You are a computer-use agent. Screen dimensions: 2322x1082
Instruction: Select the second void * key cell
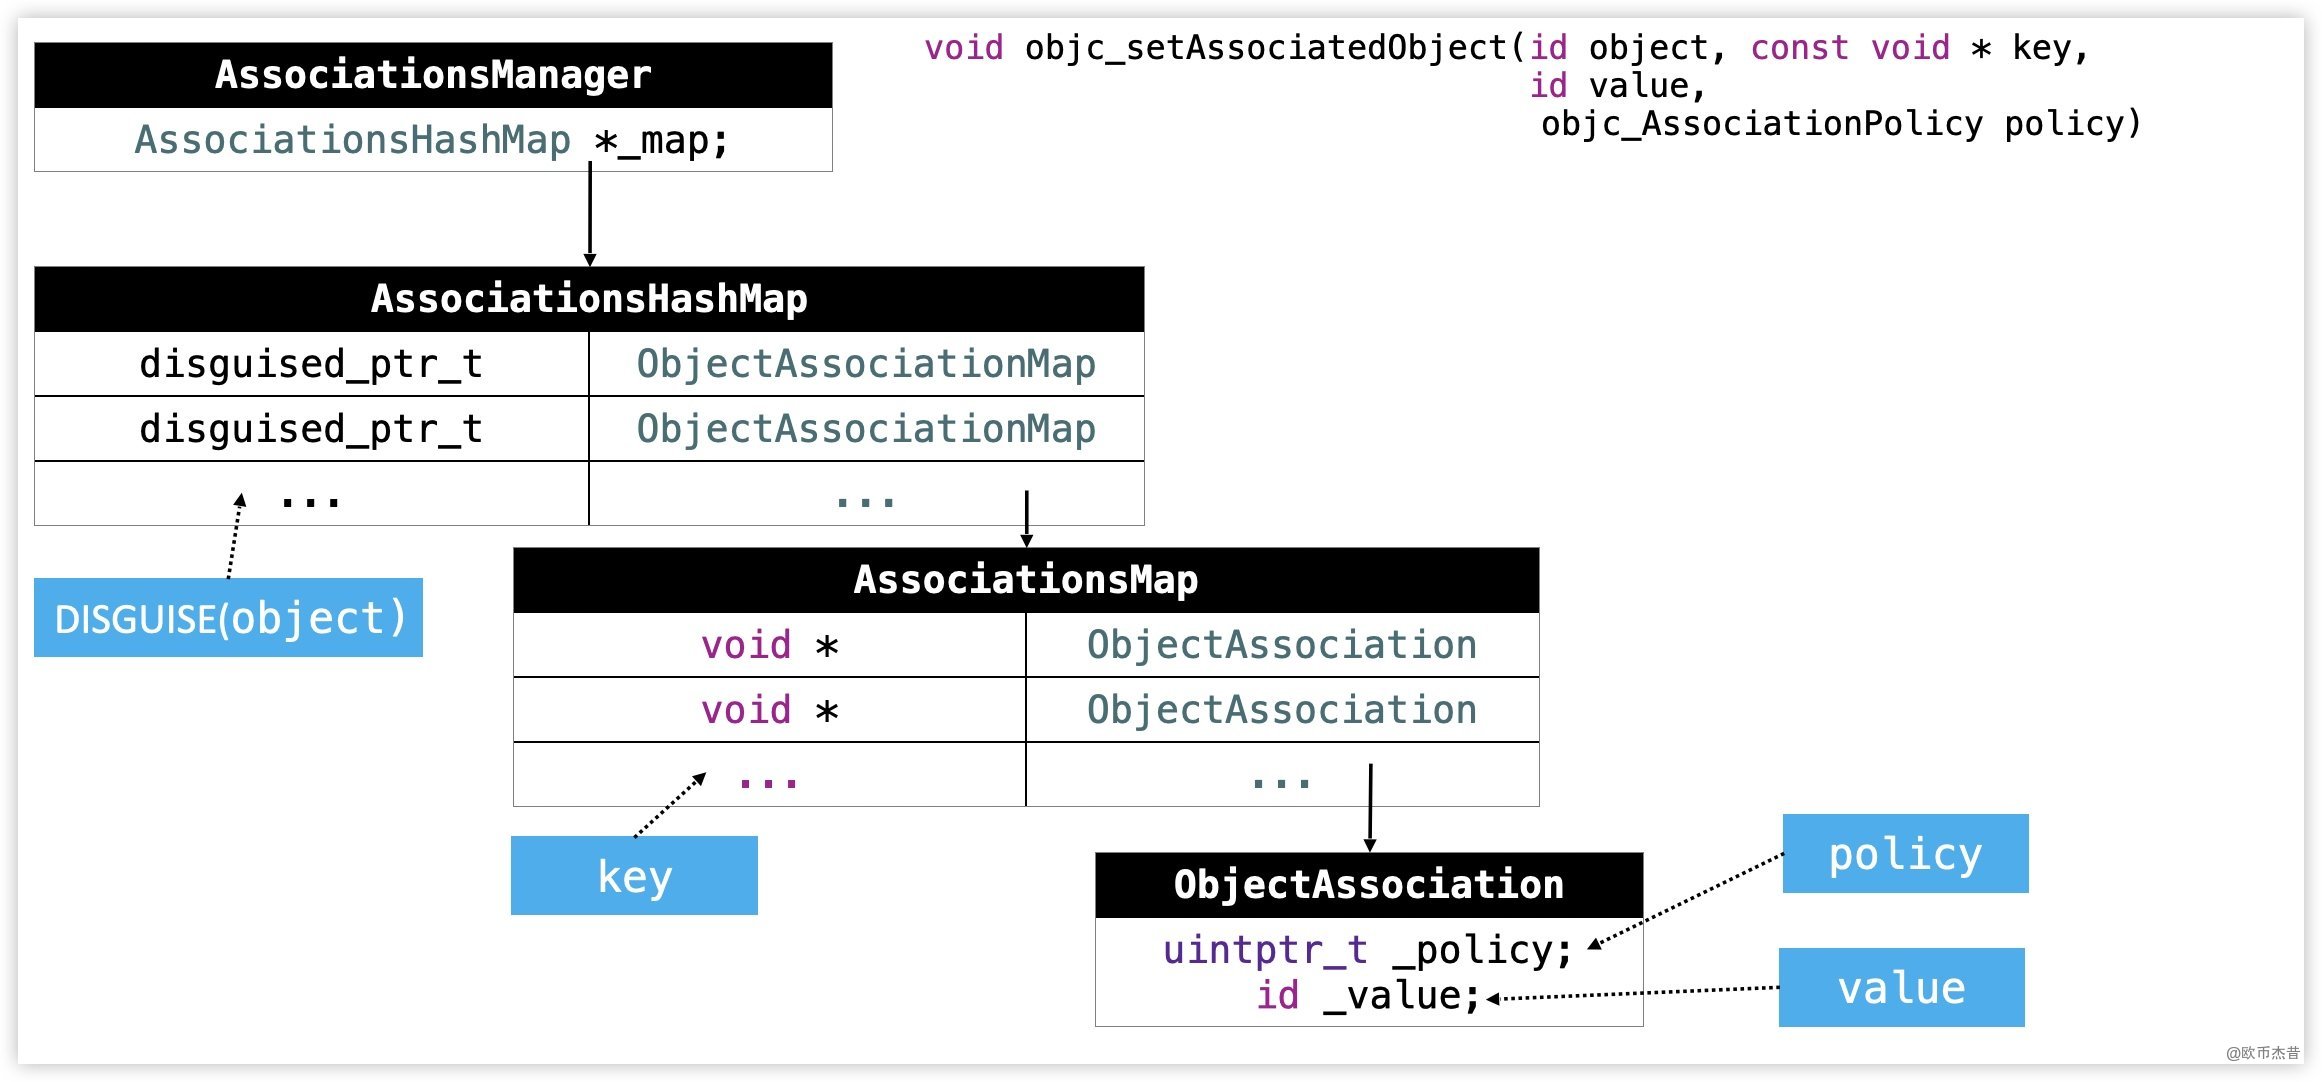[x=769, y=710]
